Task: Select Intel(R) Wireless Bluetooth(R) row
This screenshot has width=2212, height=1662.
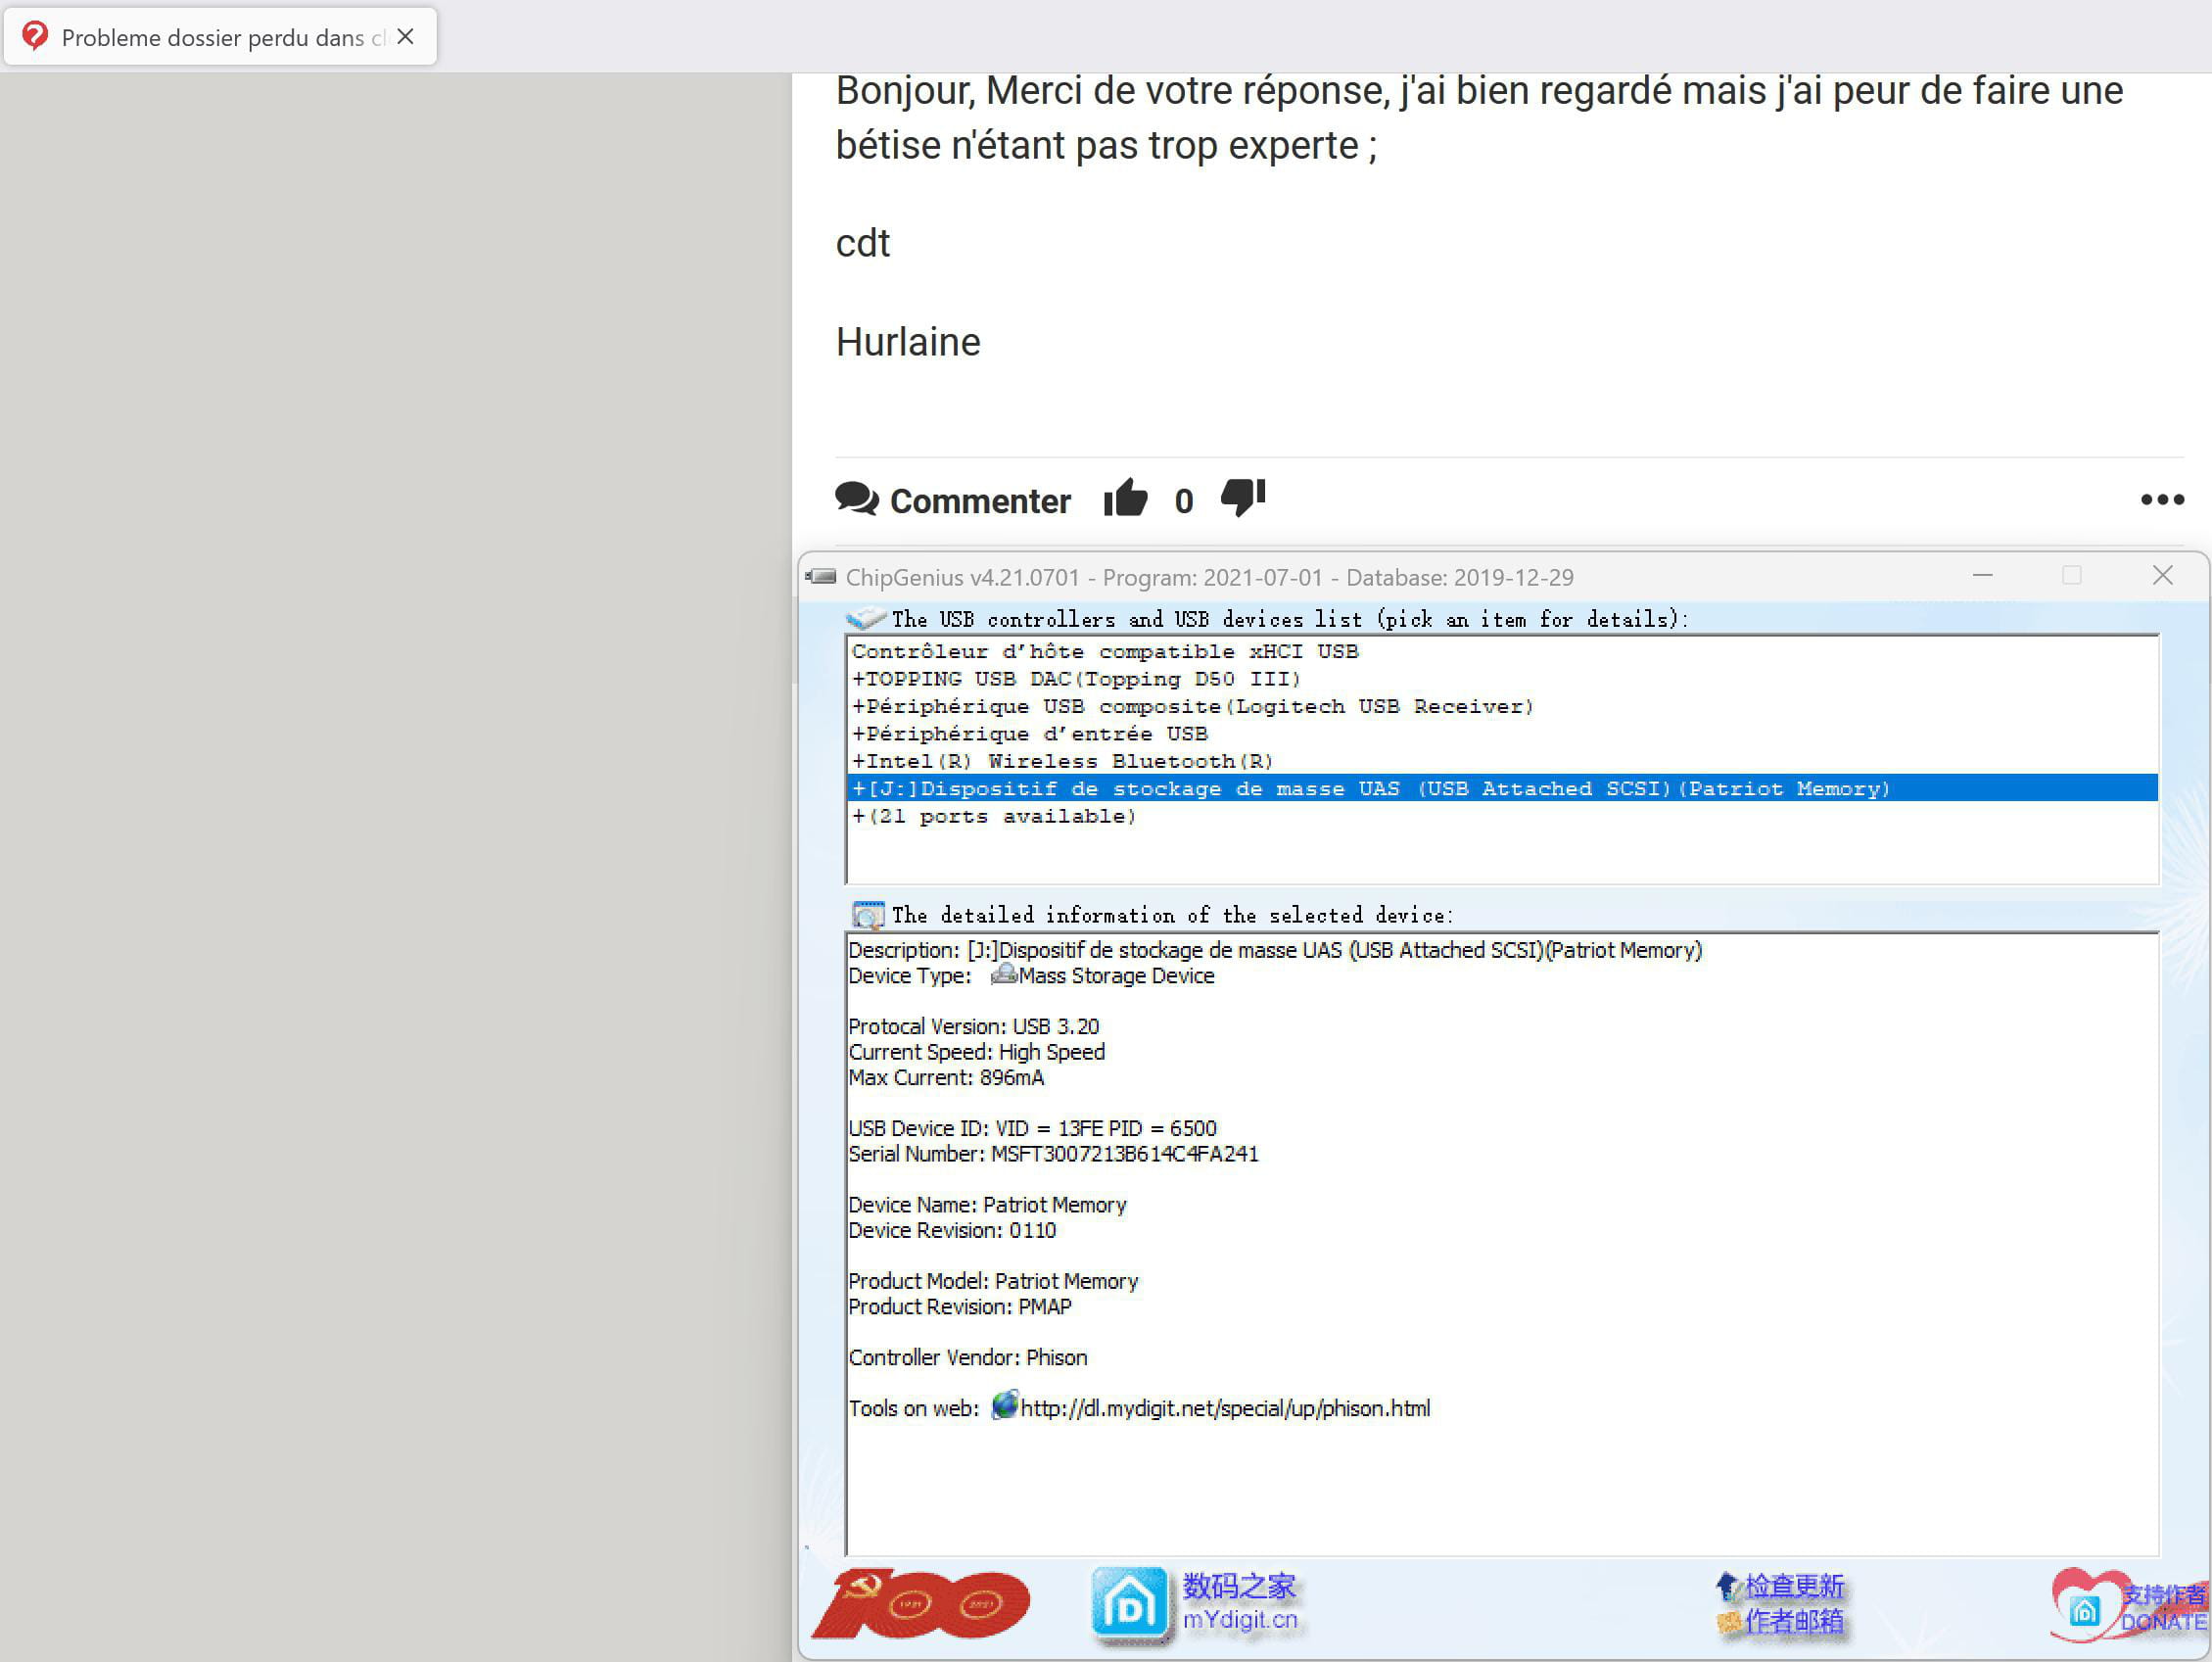Action: tap(1502, 761)
